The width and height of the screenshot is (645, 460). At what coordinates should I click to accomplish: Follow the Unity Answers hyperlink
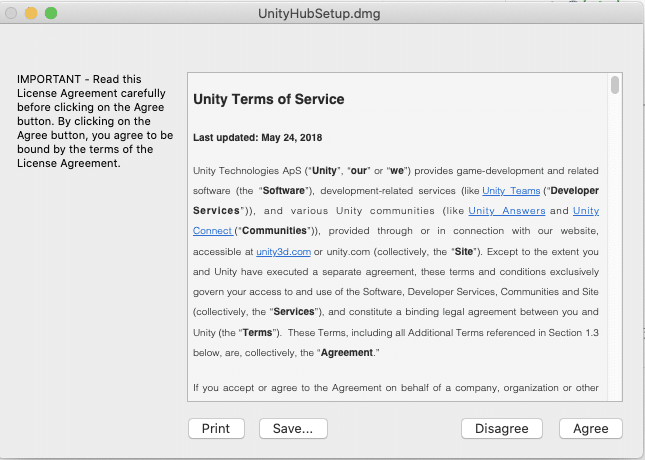tap(507, 211)
